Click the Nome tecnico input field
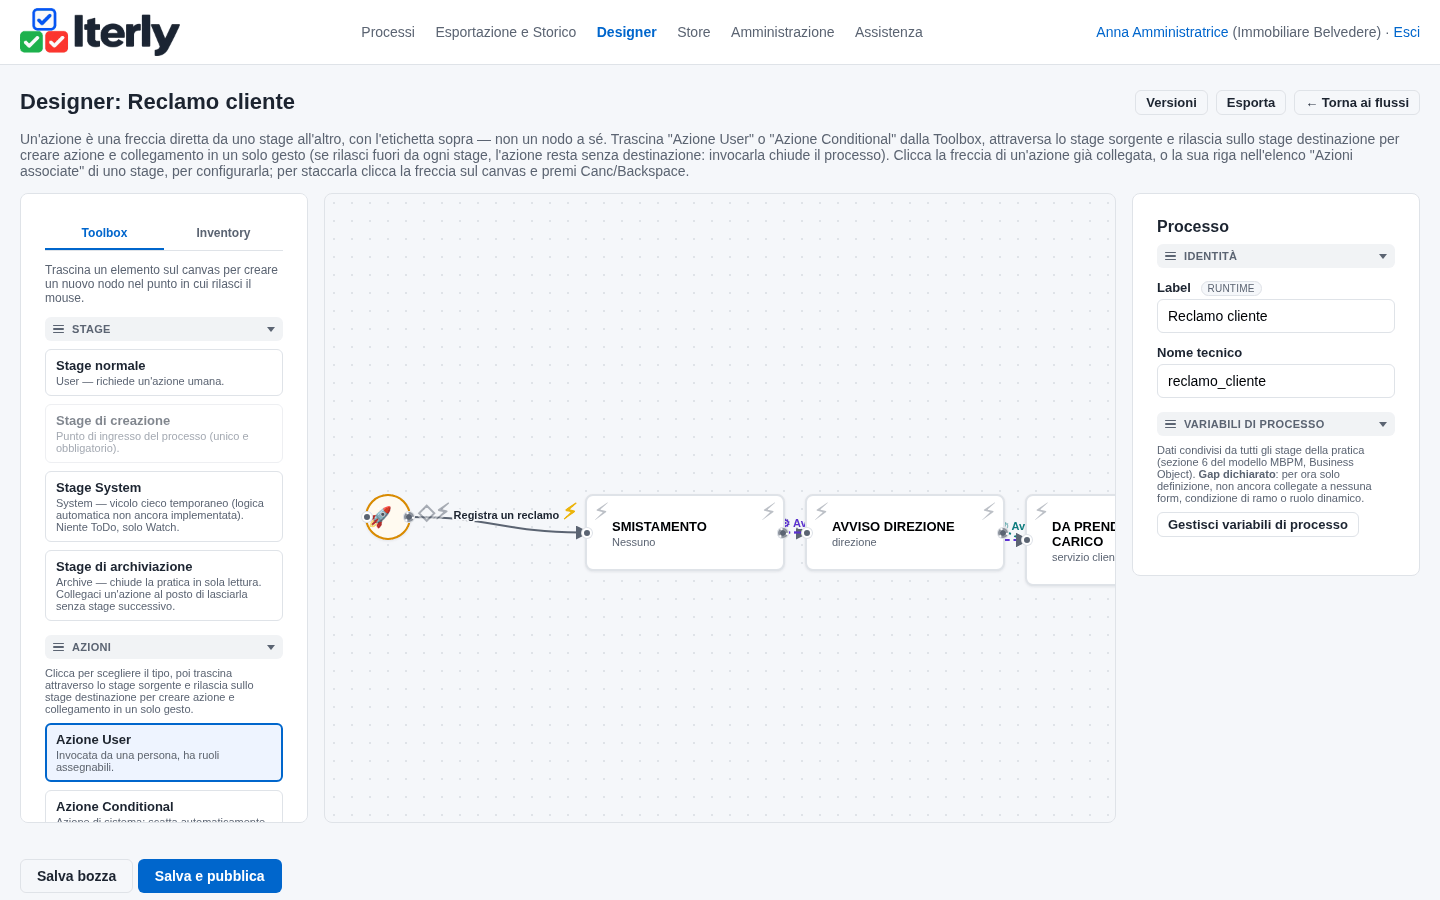 pos(1276,381)
